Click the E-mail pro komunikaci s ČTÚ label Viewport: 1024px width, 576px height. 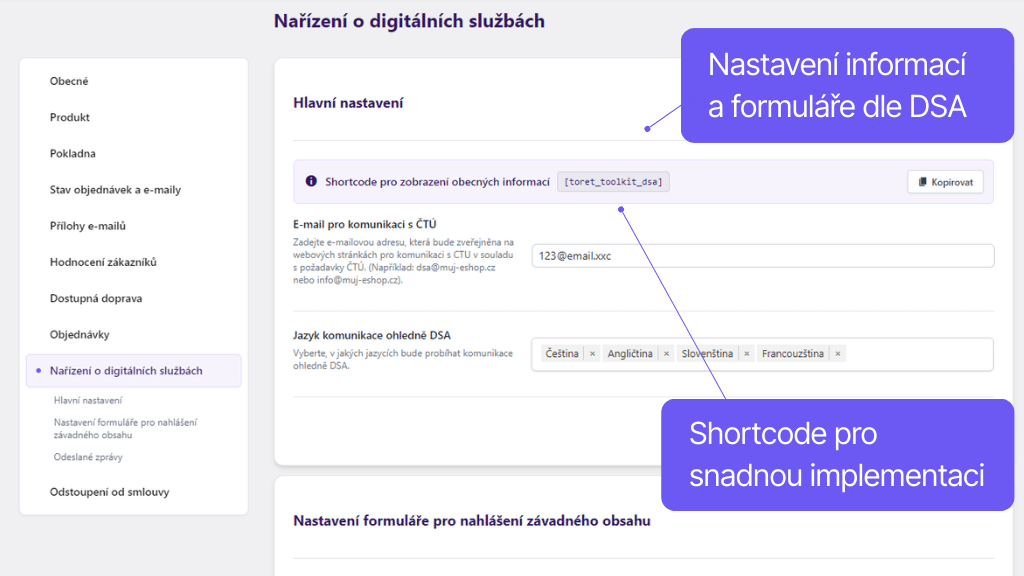[x=364, y=225]
